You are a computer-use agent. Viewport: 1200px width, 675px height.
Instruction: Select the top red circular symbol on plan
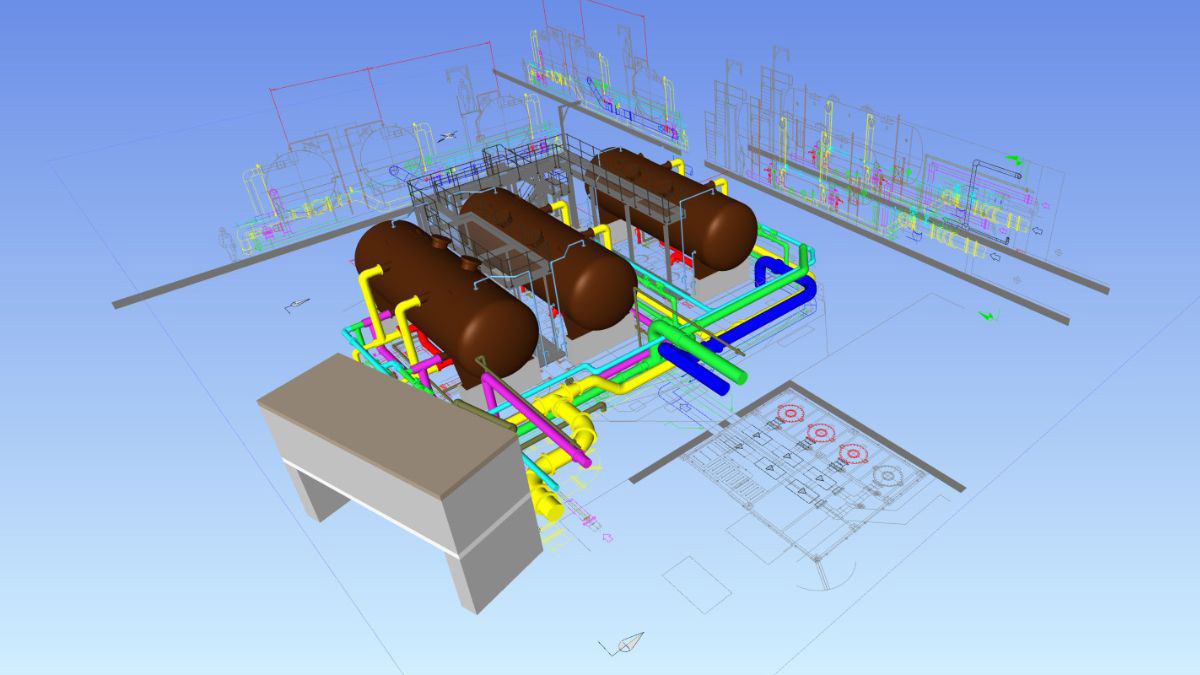coord(792,412)
